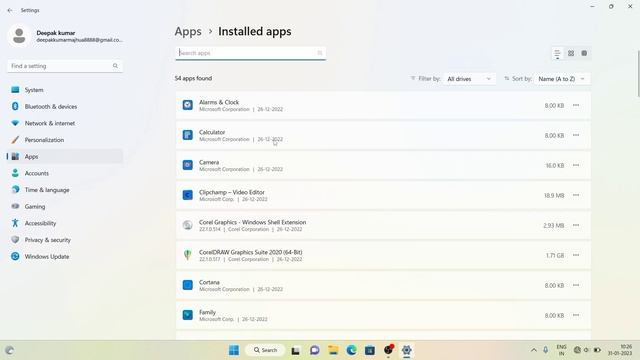640x360 pixels.
Task: Click the Deepak kumar profile avatar
Action: coord(19,36)
